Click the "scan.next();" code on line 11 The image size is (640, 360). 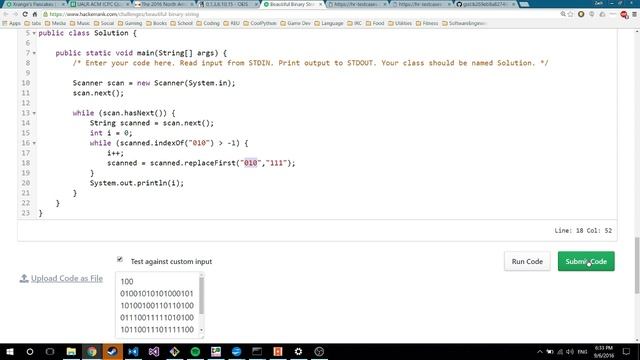point(98,93)
